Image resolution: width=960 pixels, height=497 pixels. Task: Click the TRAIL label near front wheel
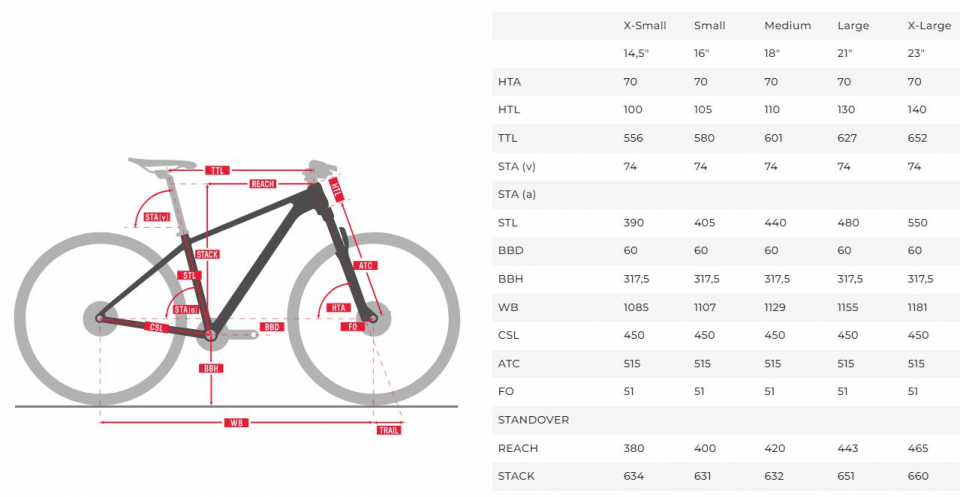(389, 430)
